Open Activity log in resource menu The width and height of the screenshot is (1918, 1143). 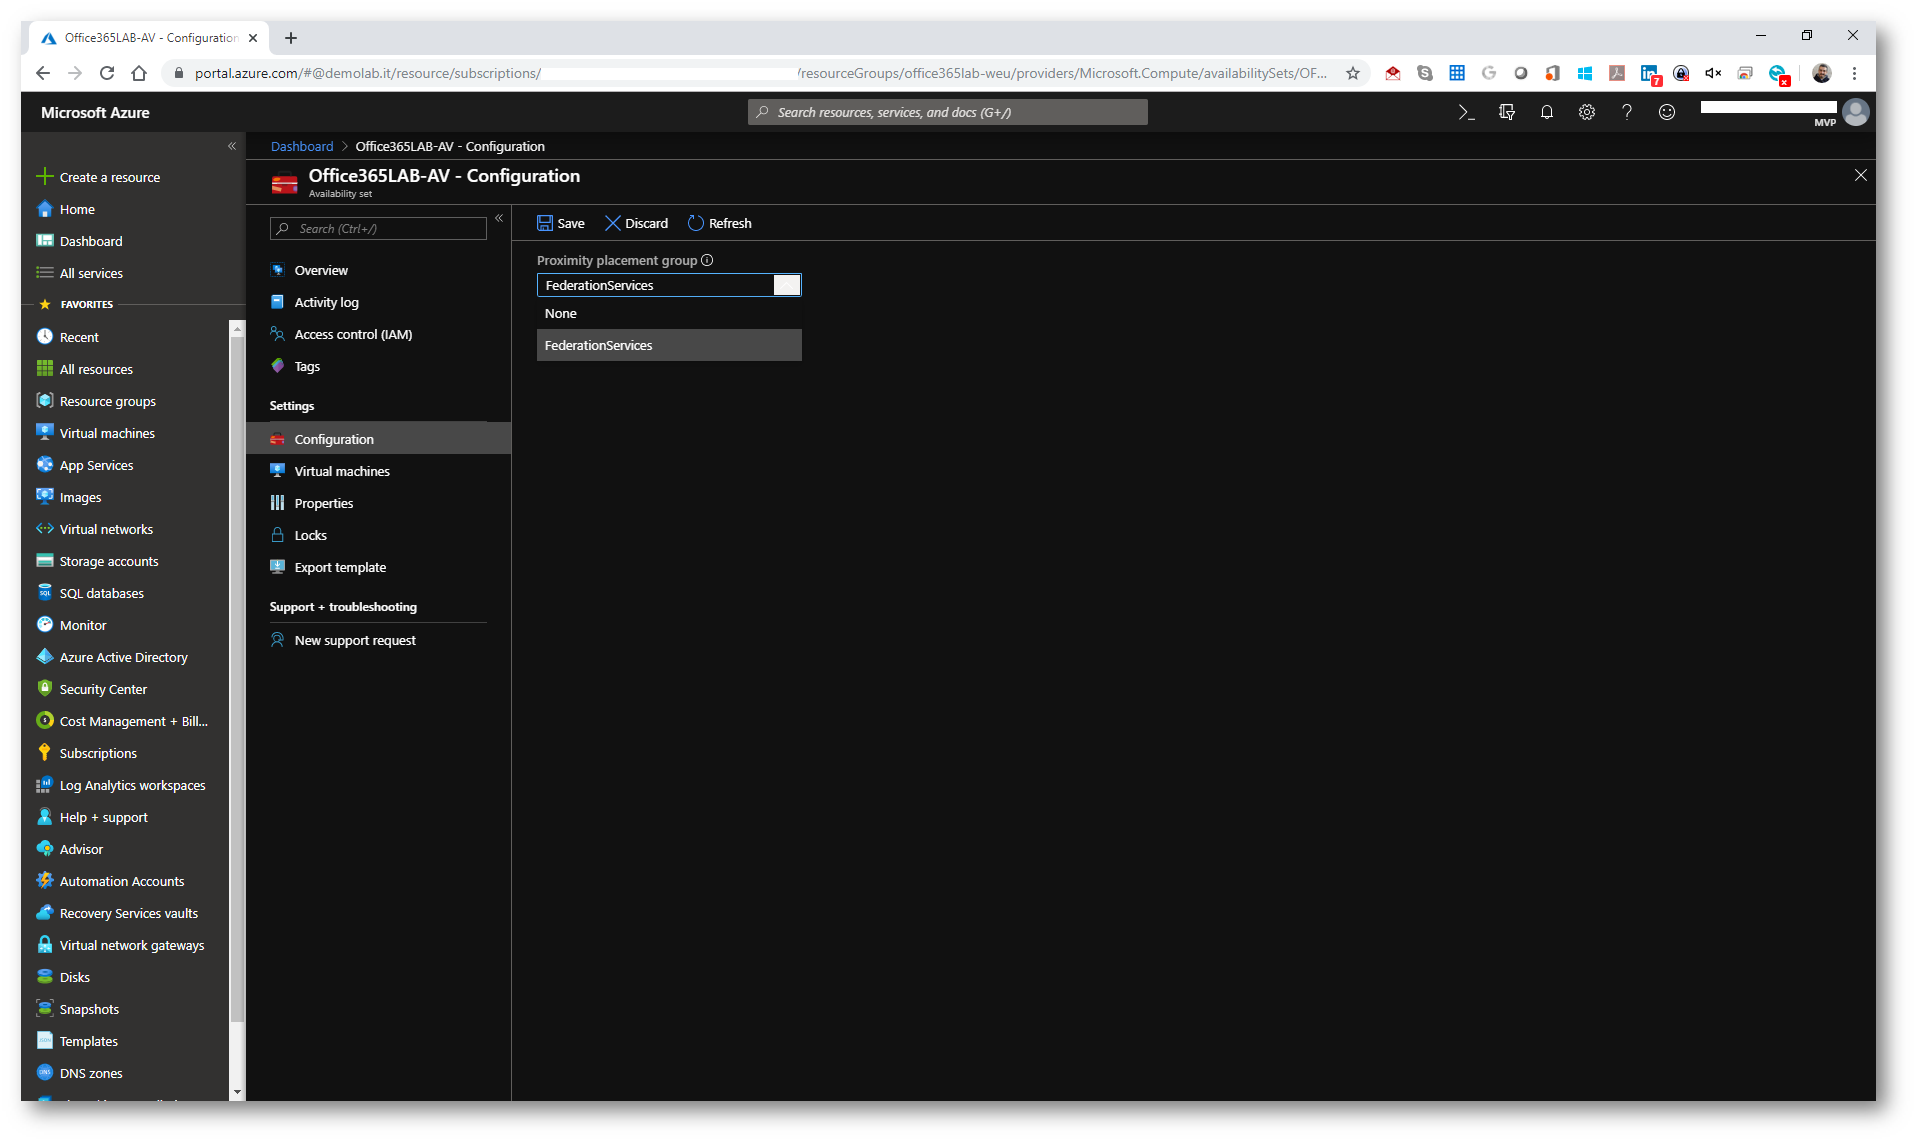click(x=326, y=302)
